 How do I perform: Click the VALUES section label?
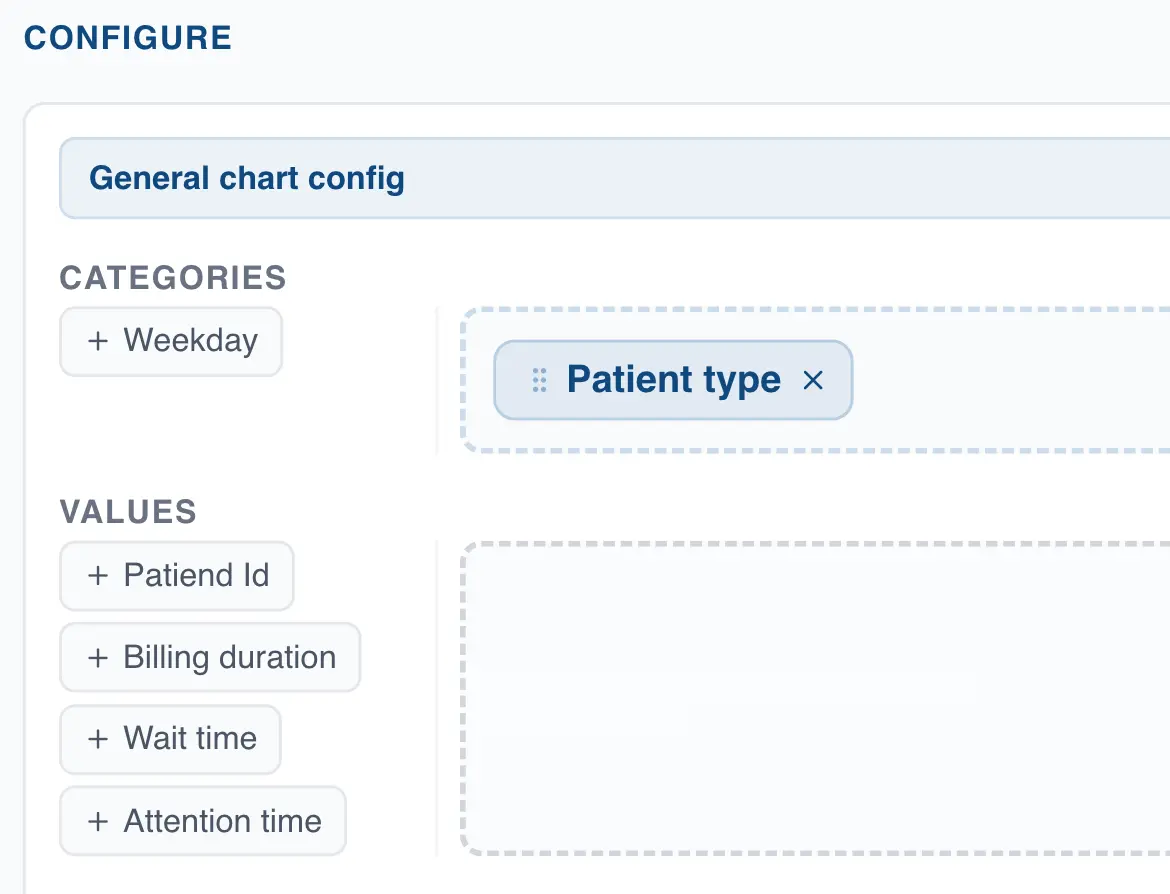[128, 512]
